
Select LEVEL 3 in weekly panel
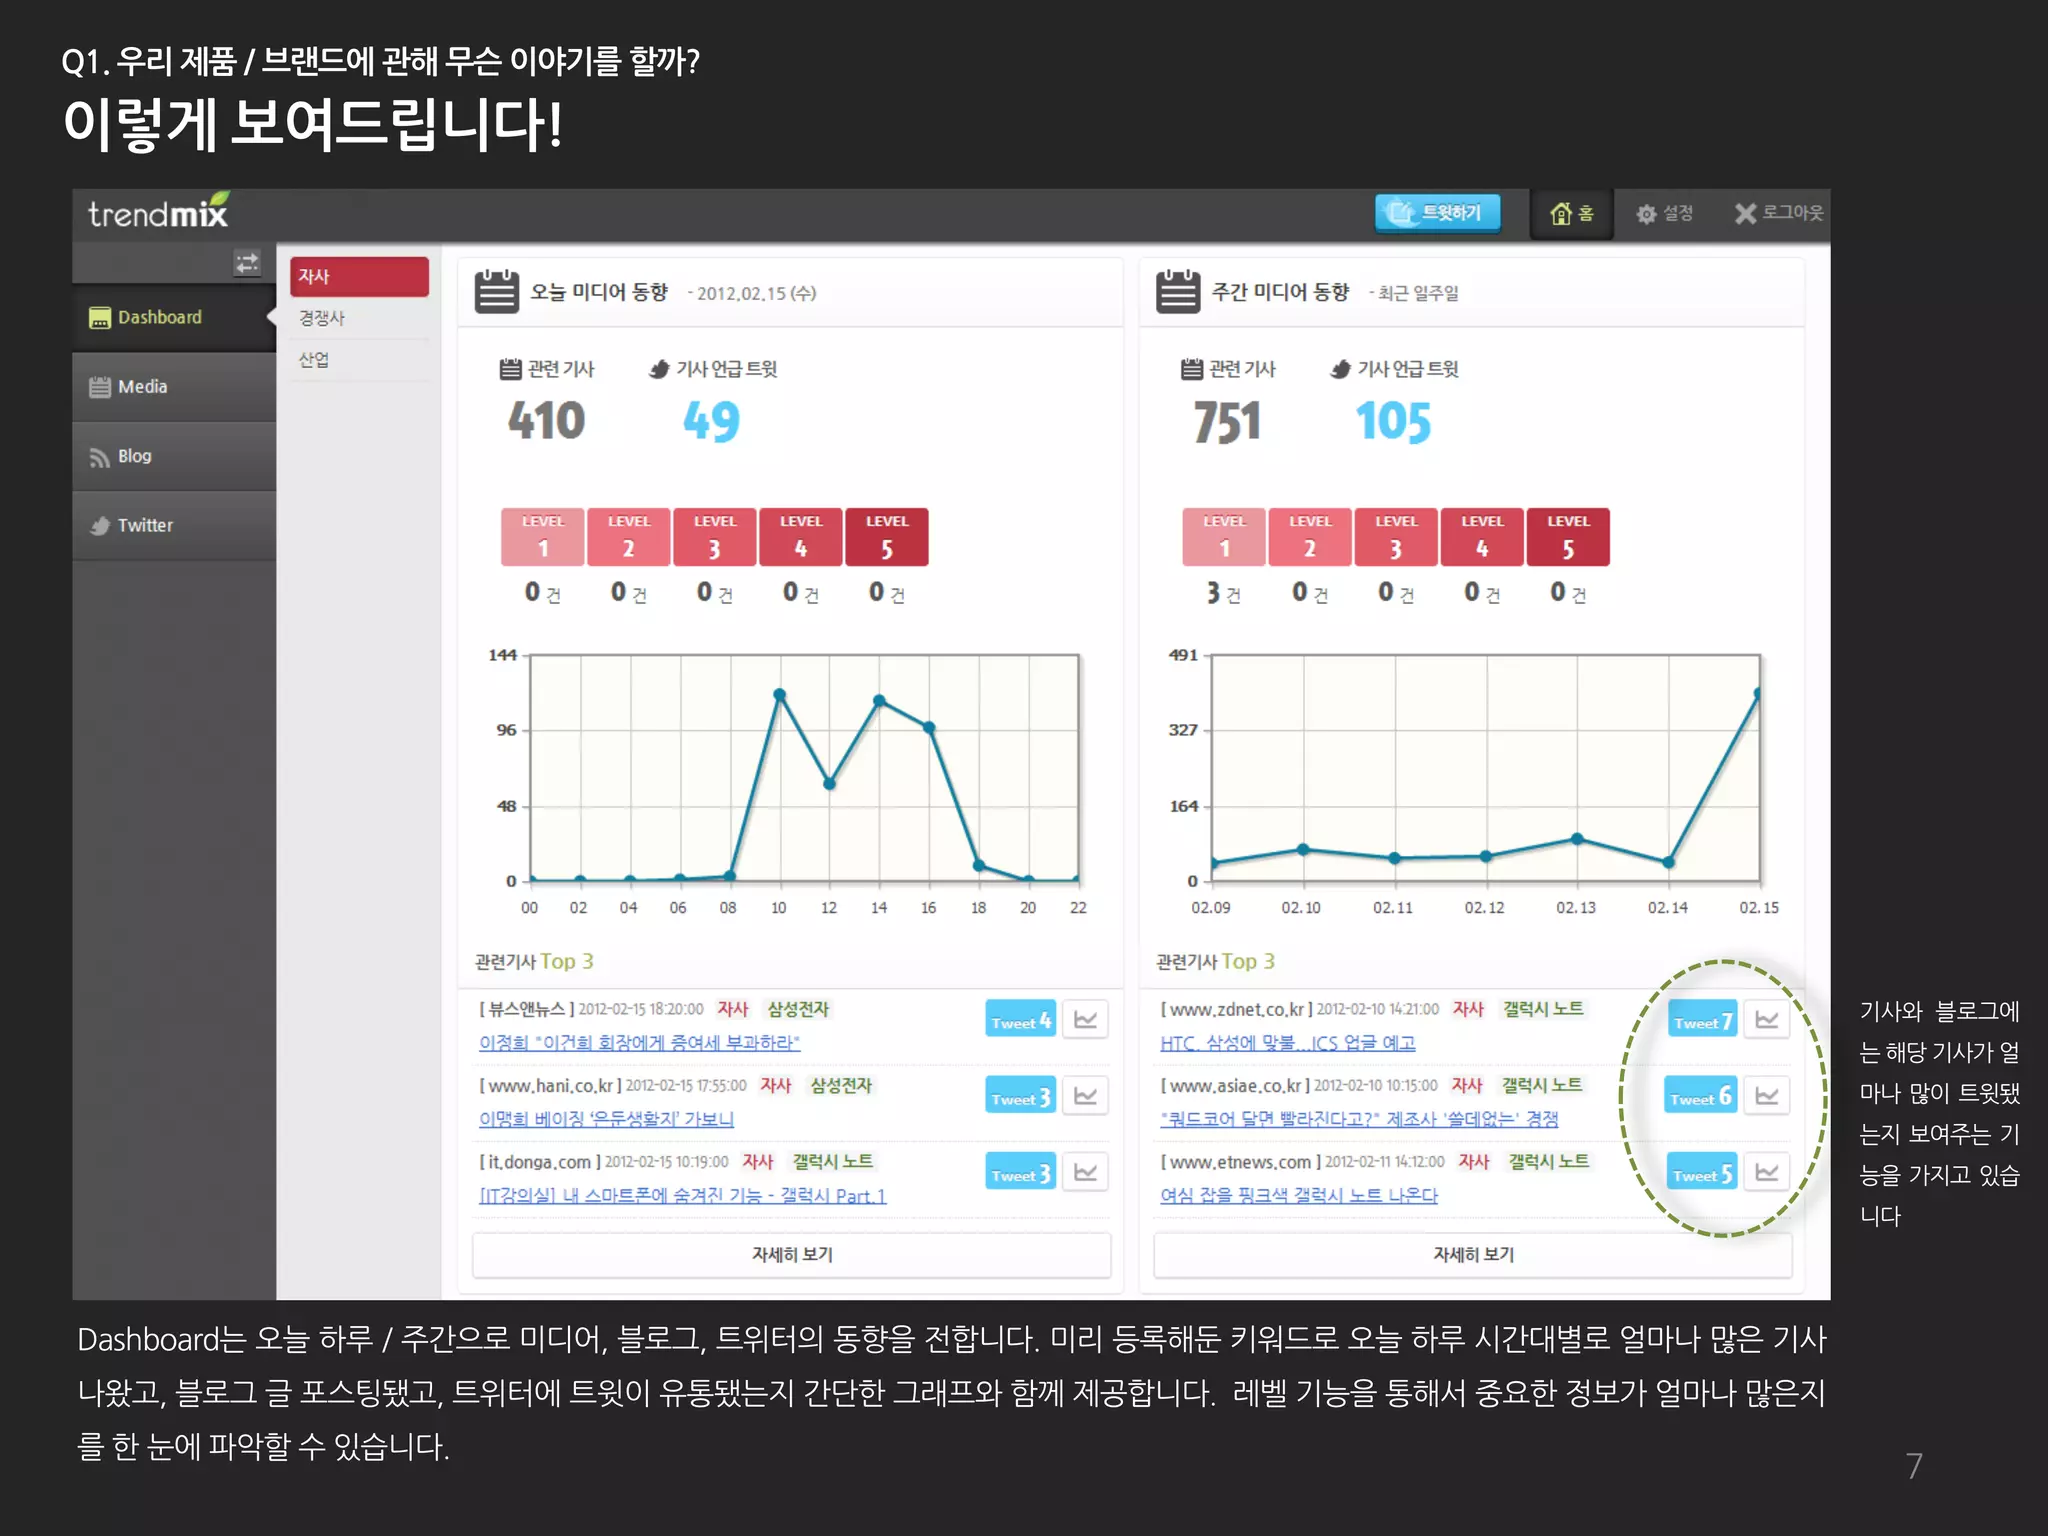pos(1396,537)
